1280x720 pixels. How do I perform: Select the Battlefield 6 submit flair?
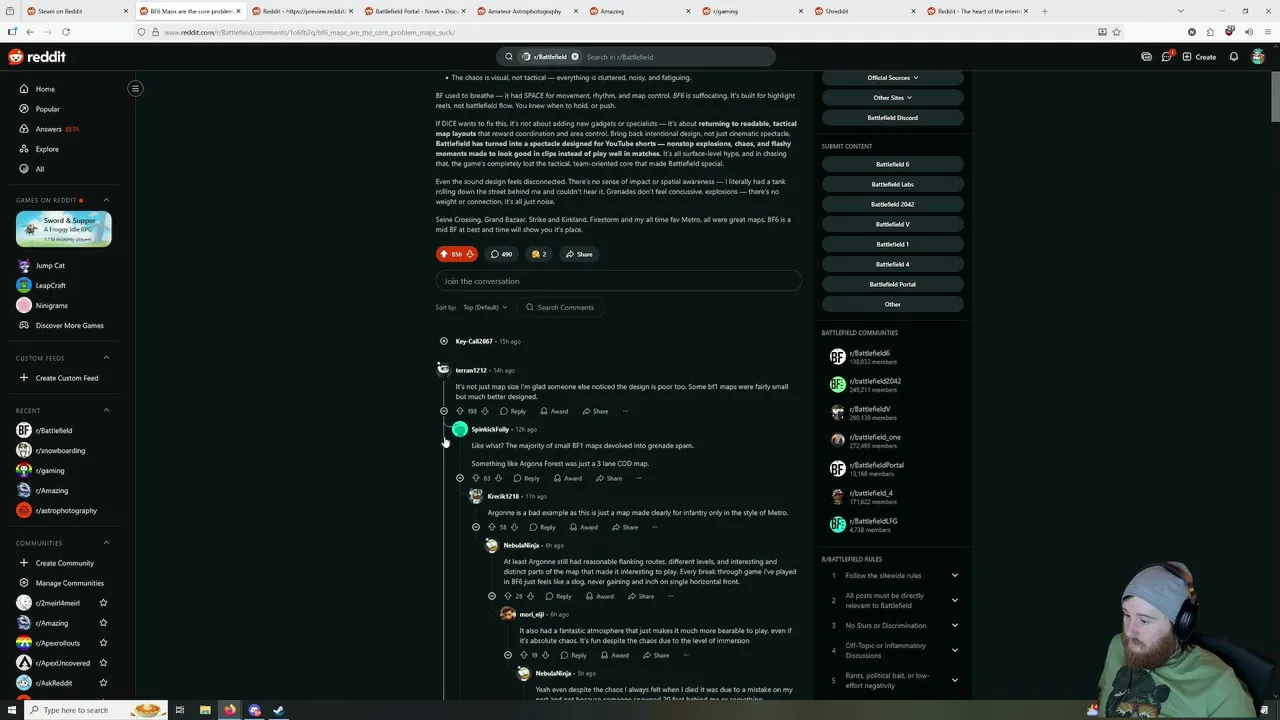point(892,164)
